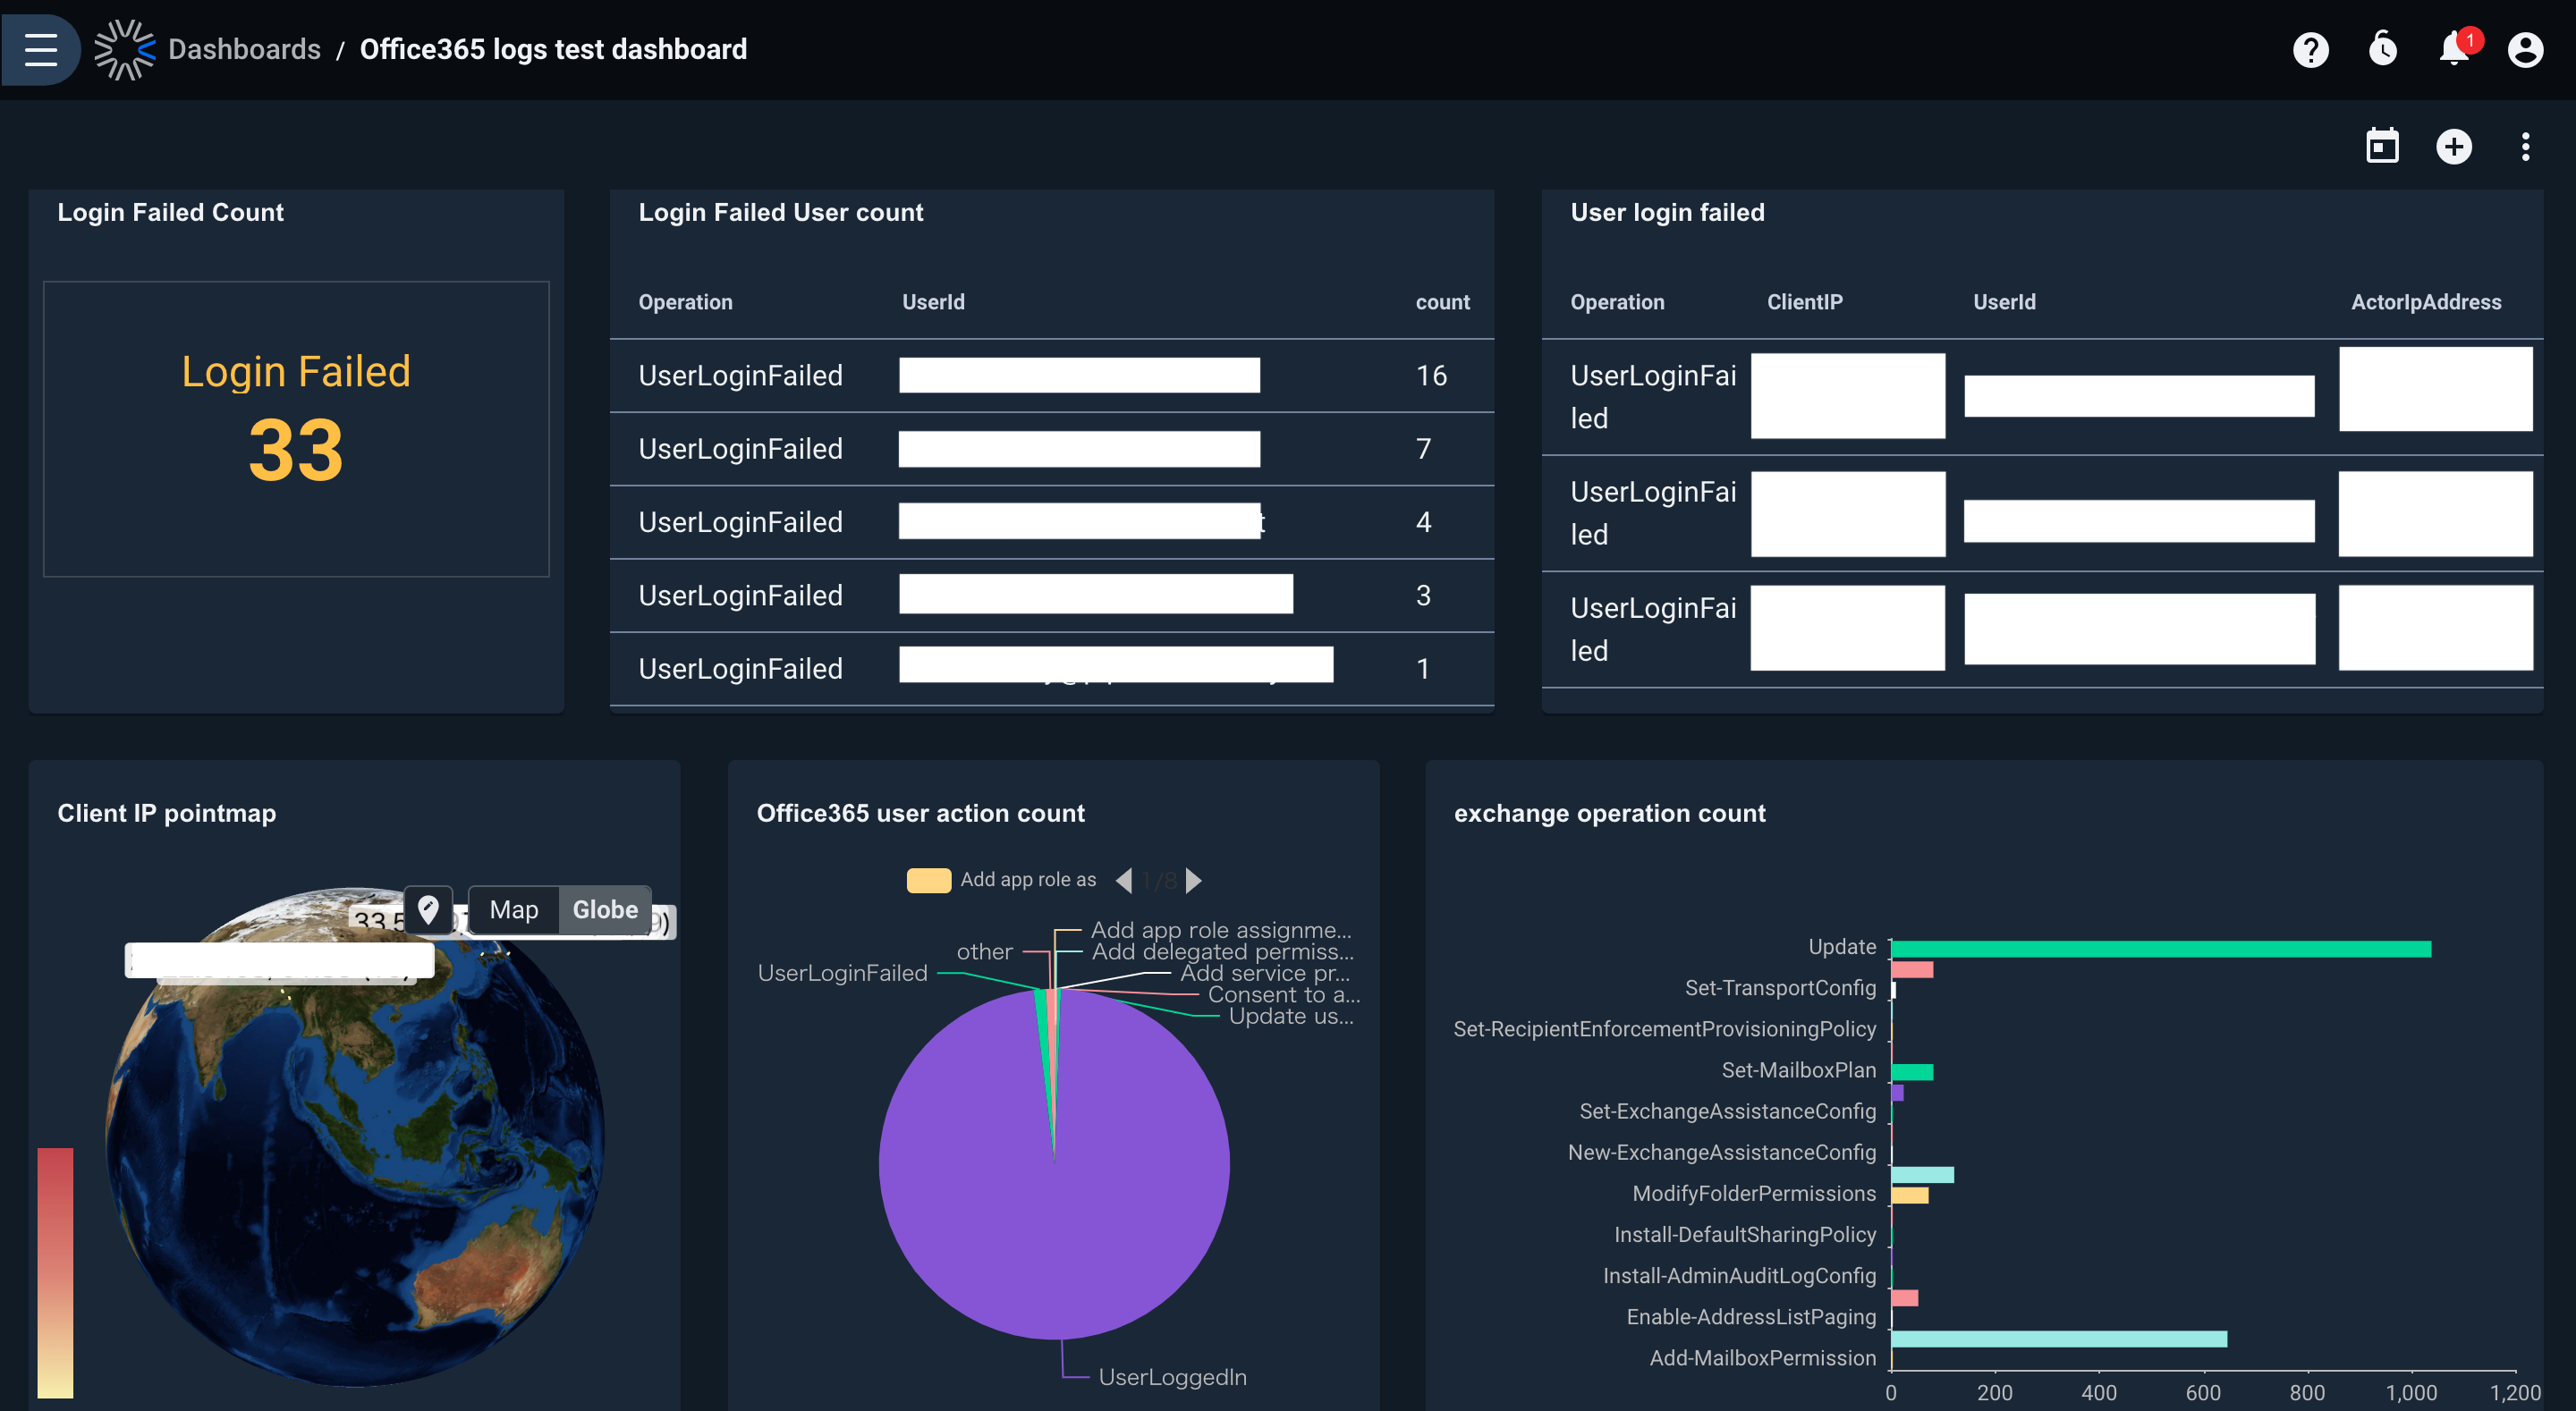Screen dimensions: 2576x1411
Task: Go to next pie legend page
Action: pos(1194,880)
